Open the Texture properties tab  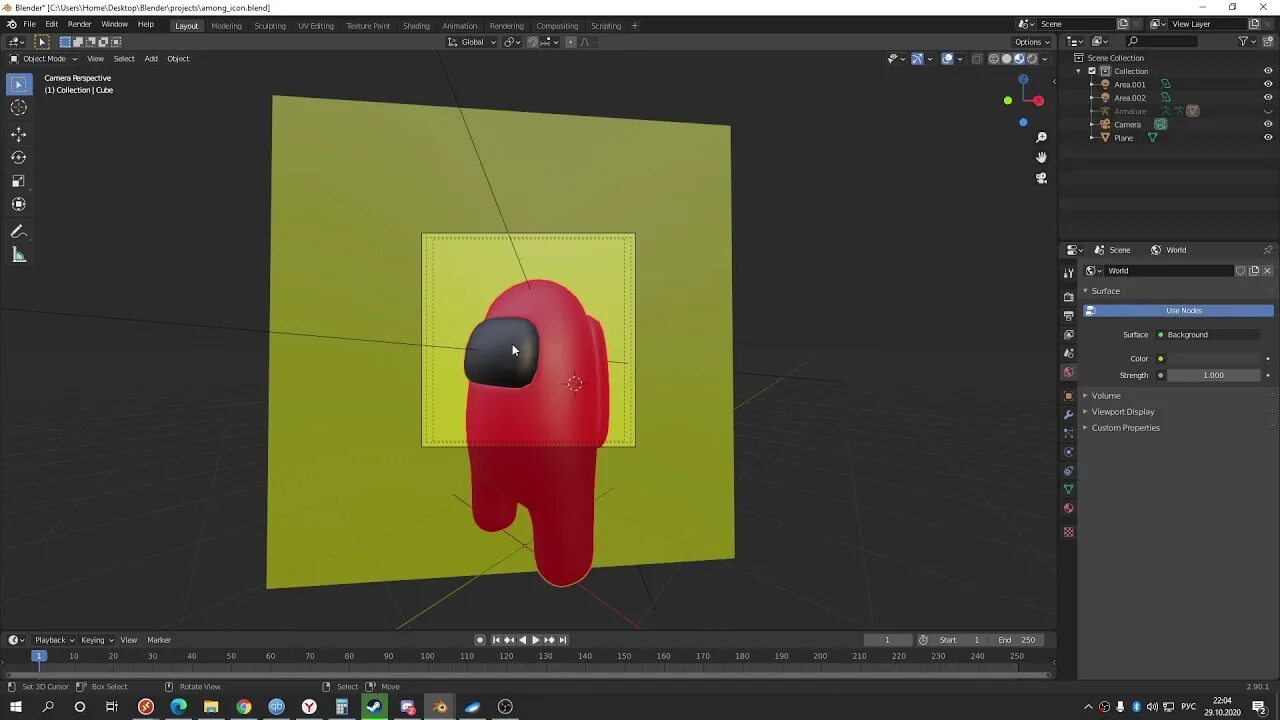click(1068, 532)
